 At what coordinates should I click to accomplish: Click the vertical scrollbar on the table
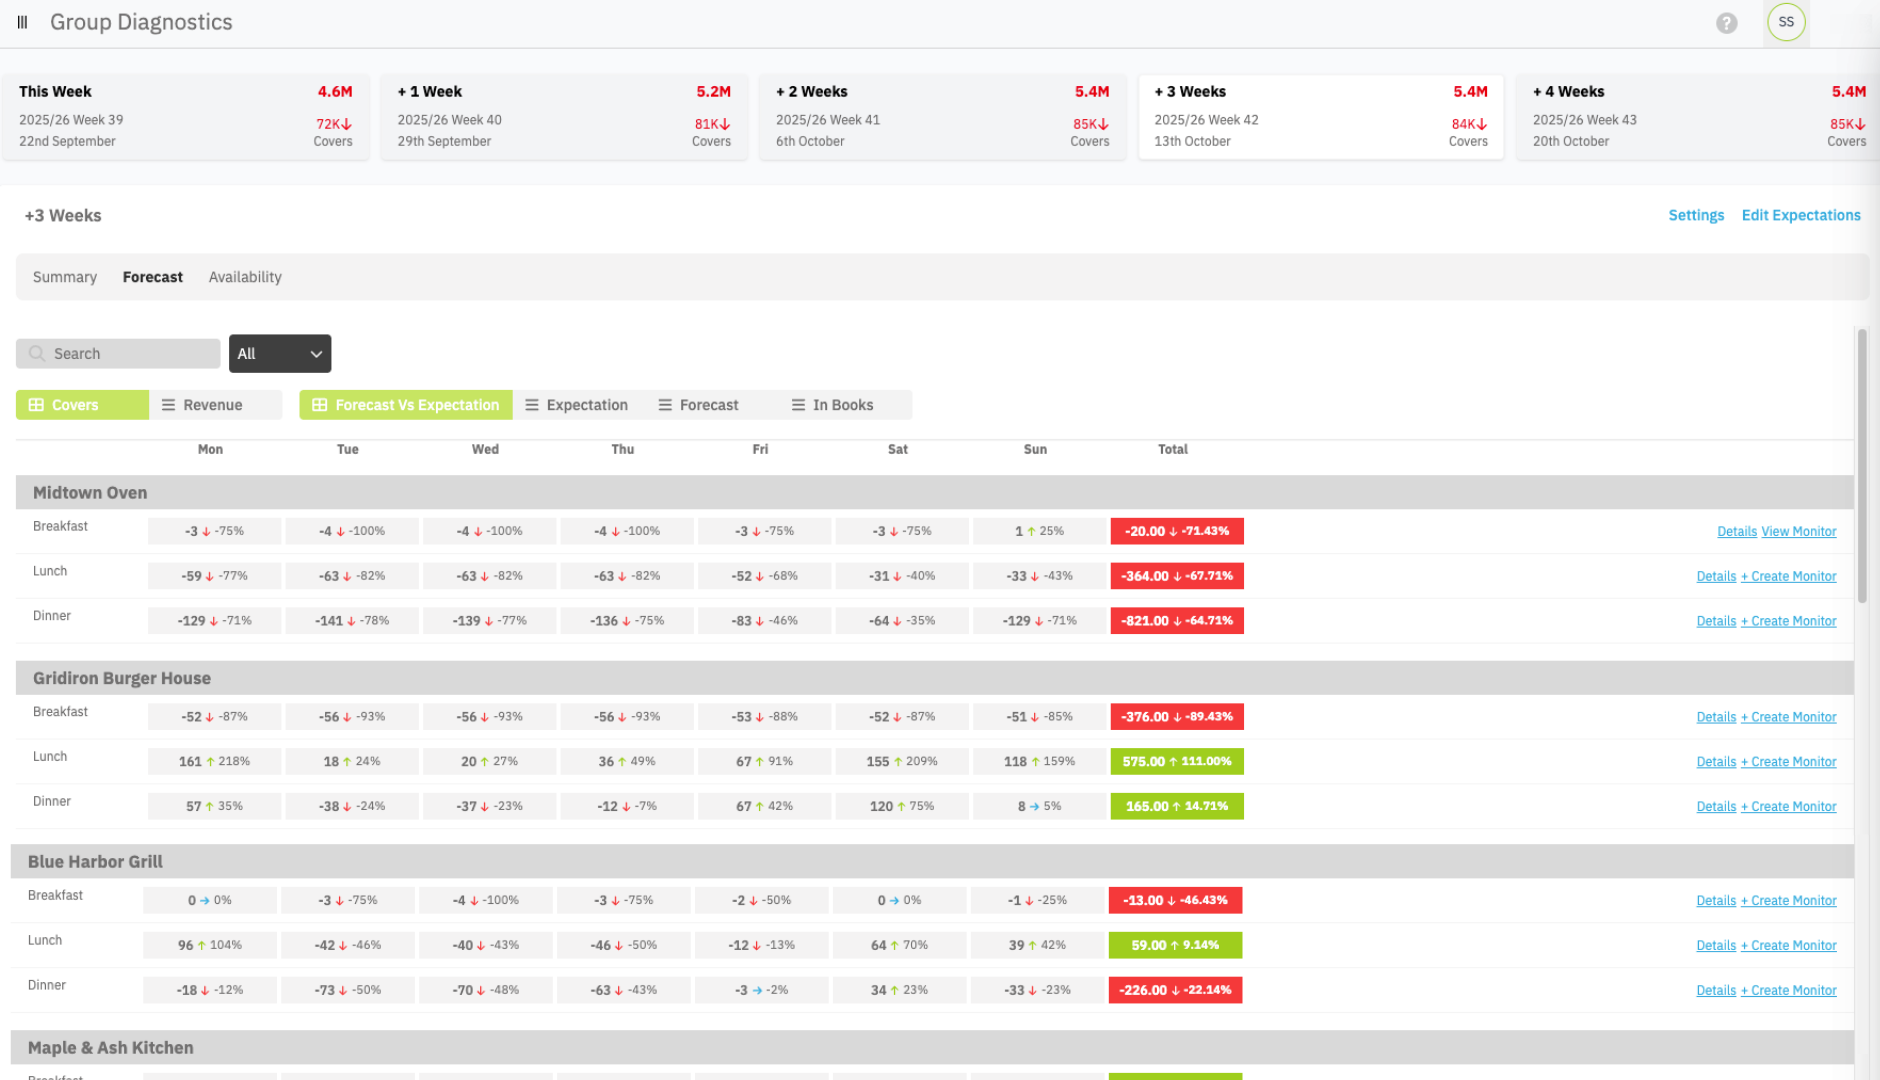pyautogui.click(x=1861, y=466)
